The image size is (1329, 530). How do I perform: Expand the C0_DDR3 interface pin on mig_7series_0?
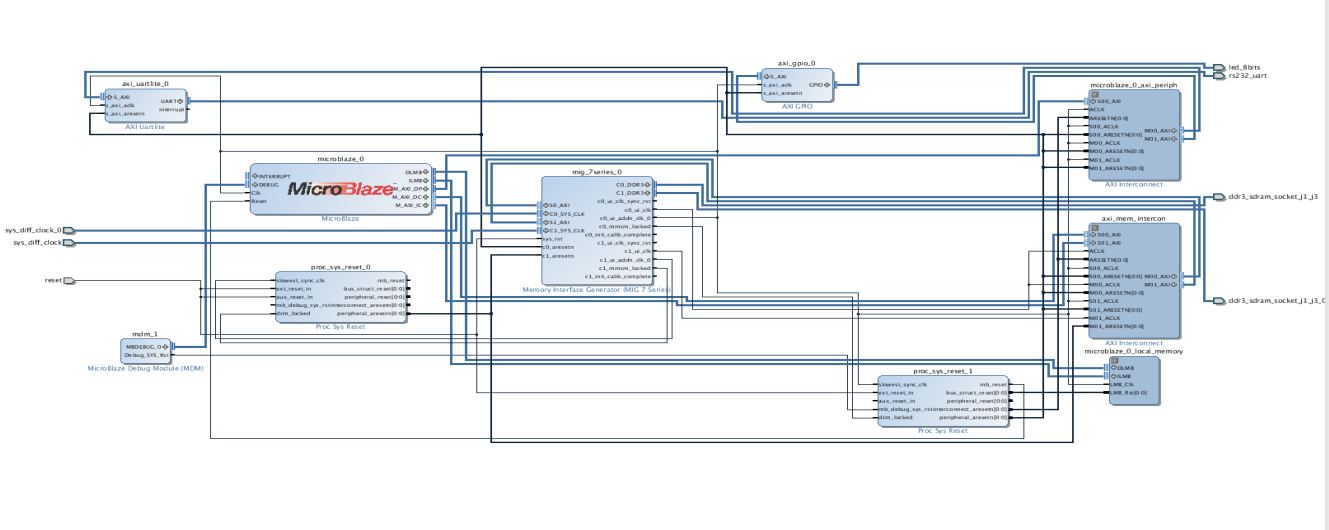point(648,185)
